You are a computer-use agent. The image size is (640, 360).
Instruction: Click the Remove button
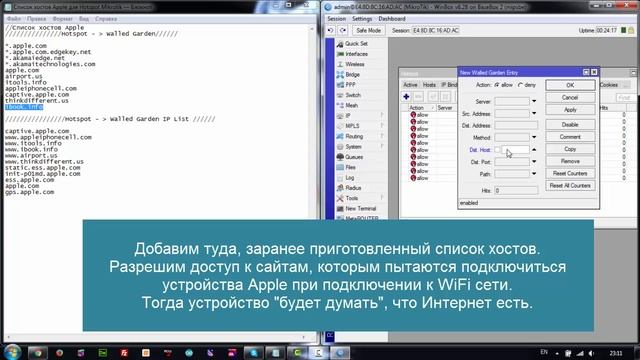[570, 161]
